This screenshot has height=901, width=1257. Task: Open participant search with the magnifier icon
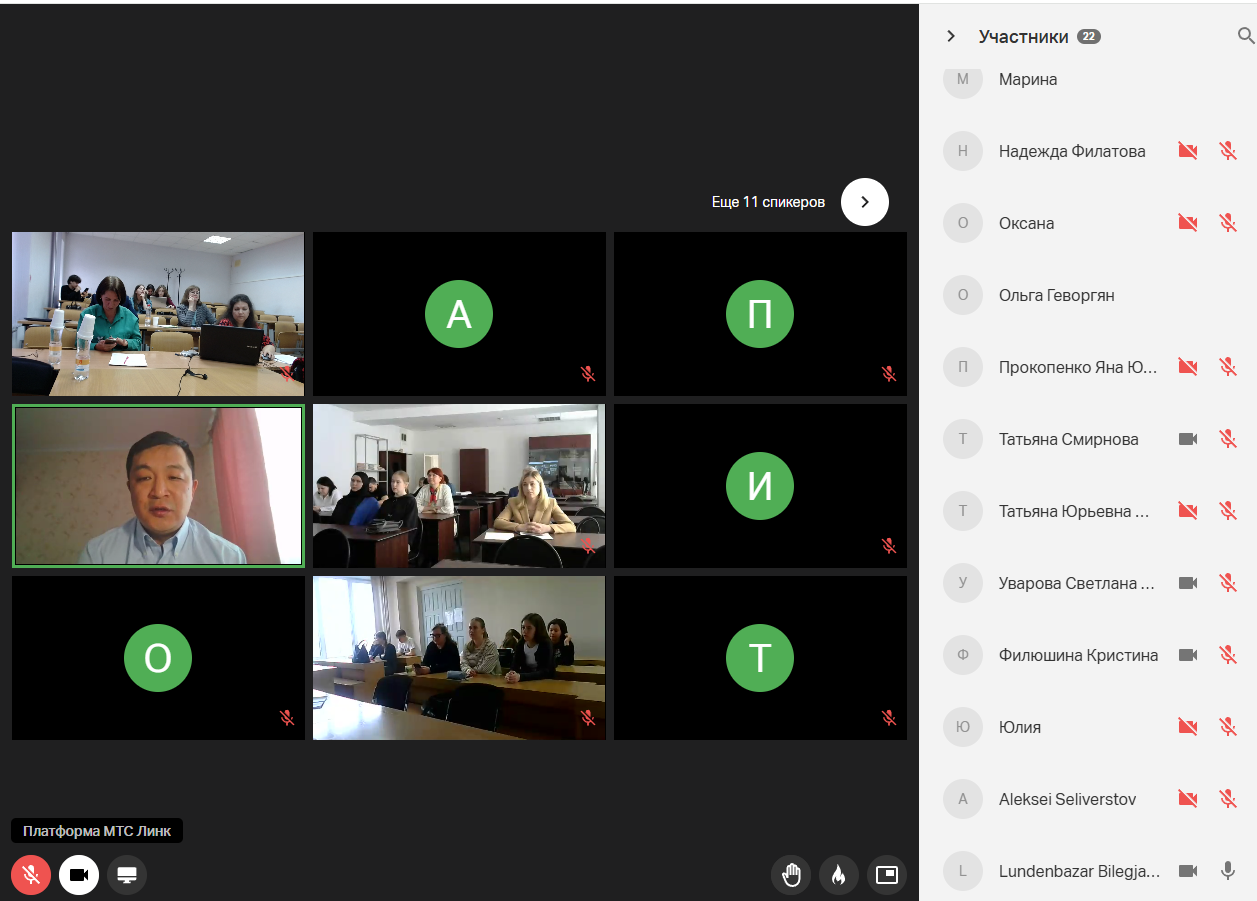point(1246,37)
